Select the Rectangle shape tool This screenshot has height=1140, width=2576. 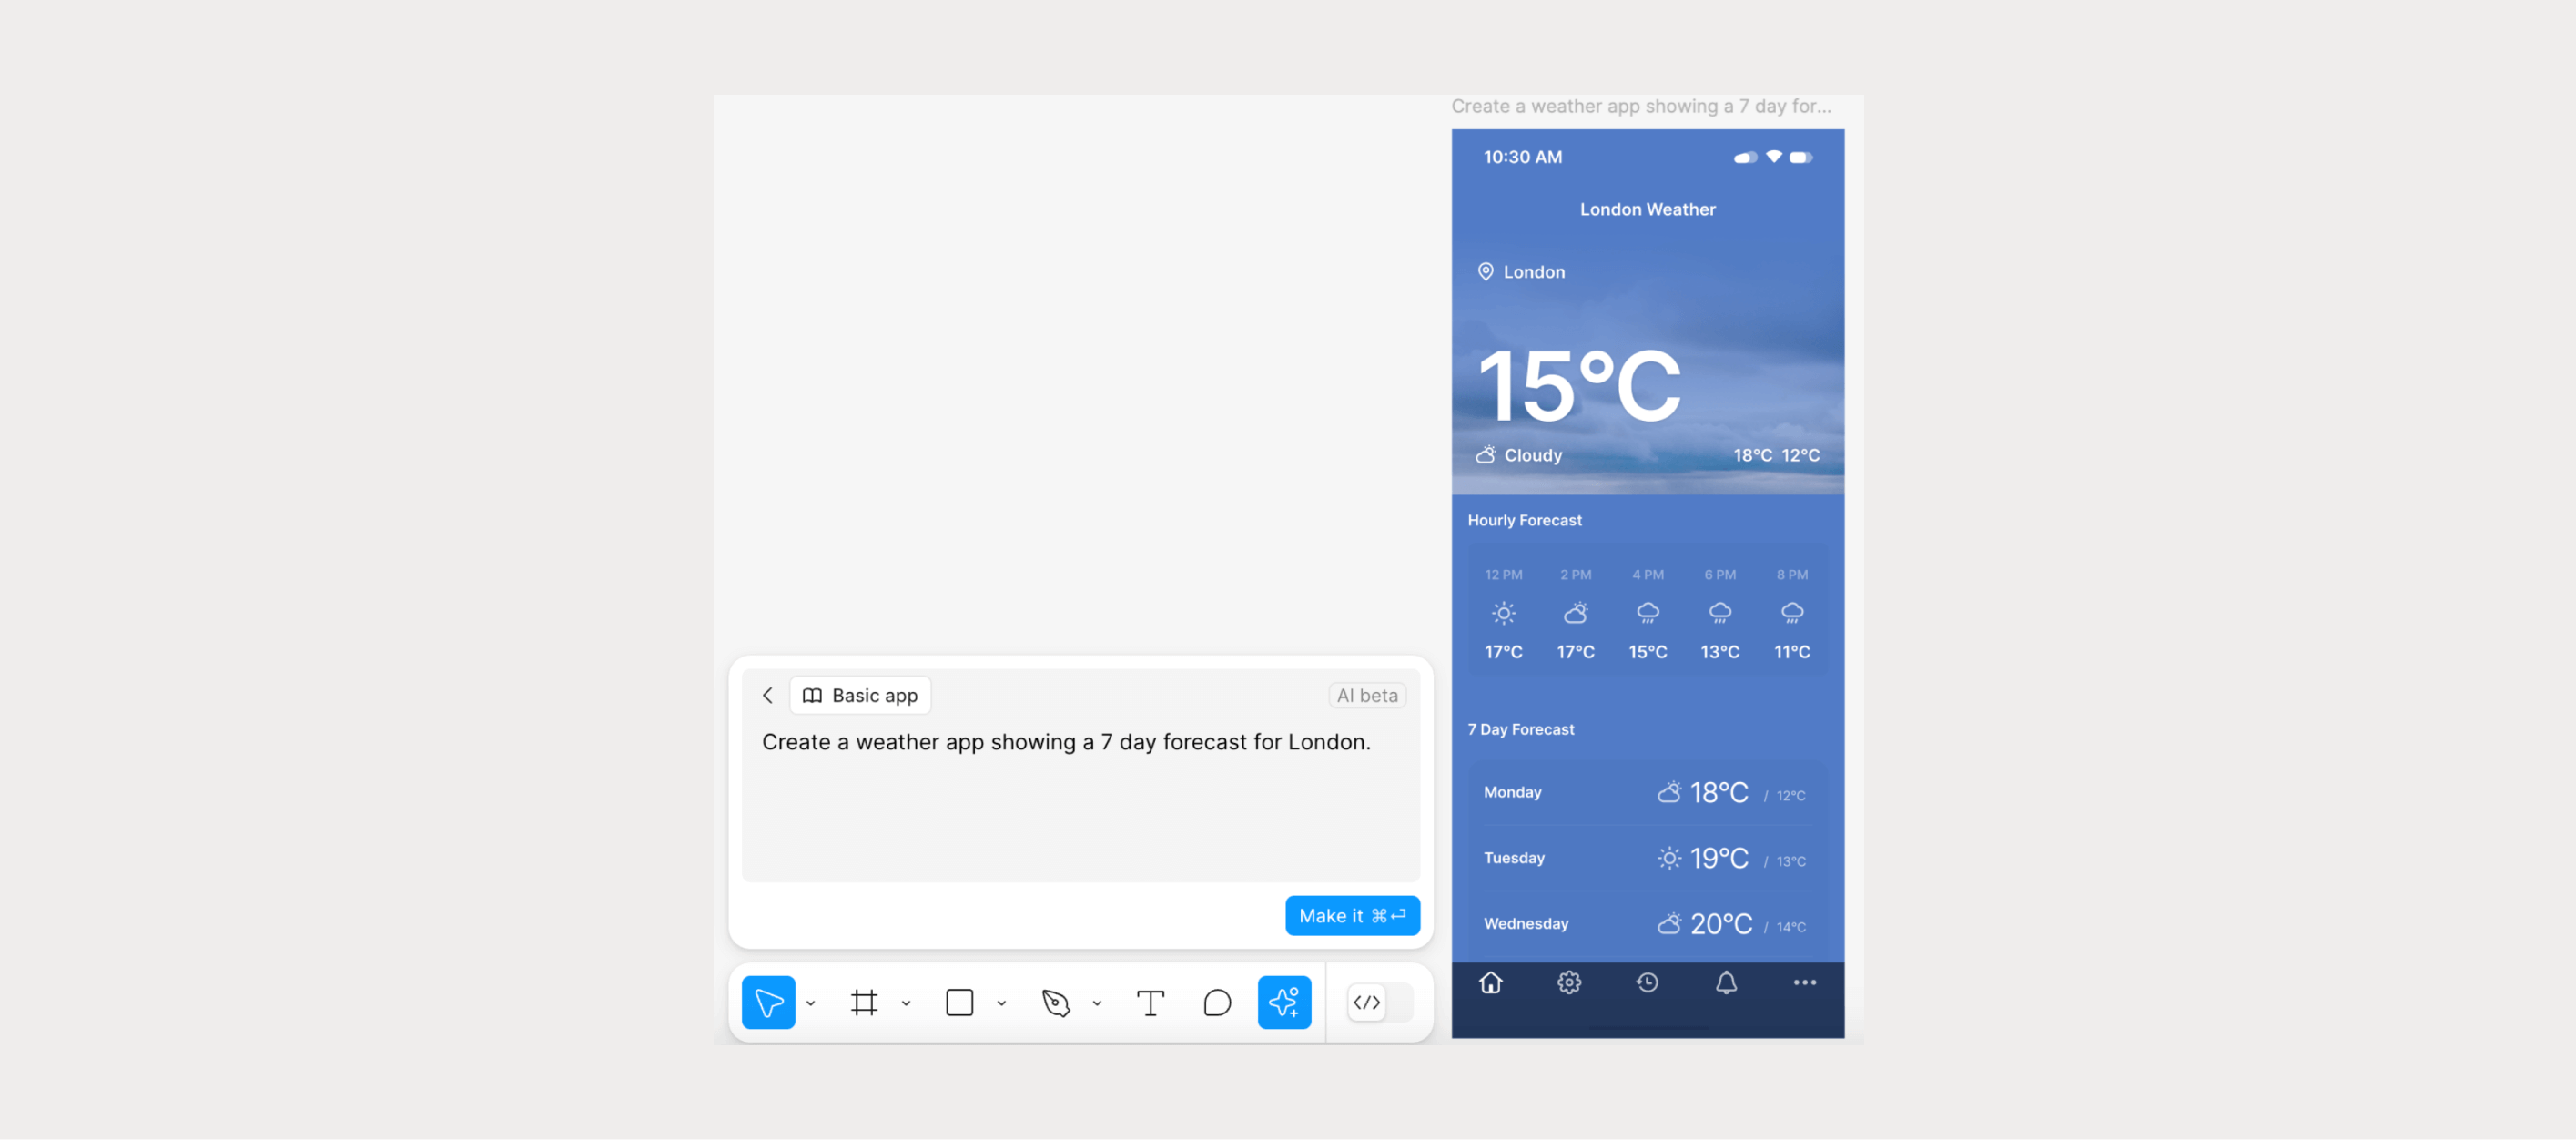pos(959,1002)
